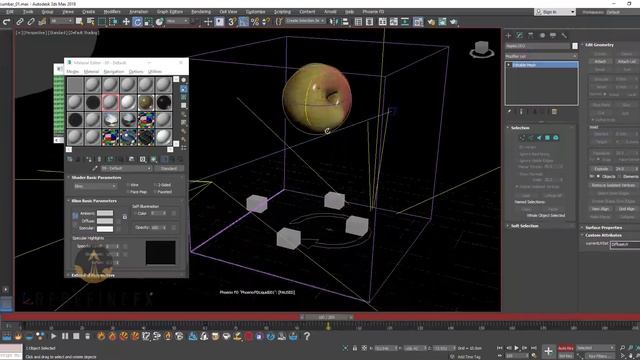640x360 pixels.
Task: Click the Explode button
Action: point(601,169)
